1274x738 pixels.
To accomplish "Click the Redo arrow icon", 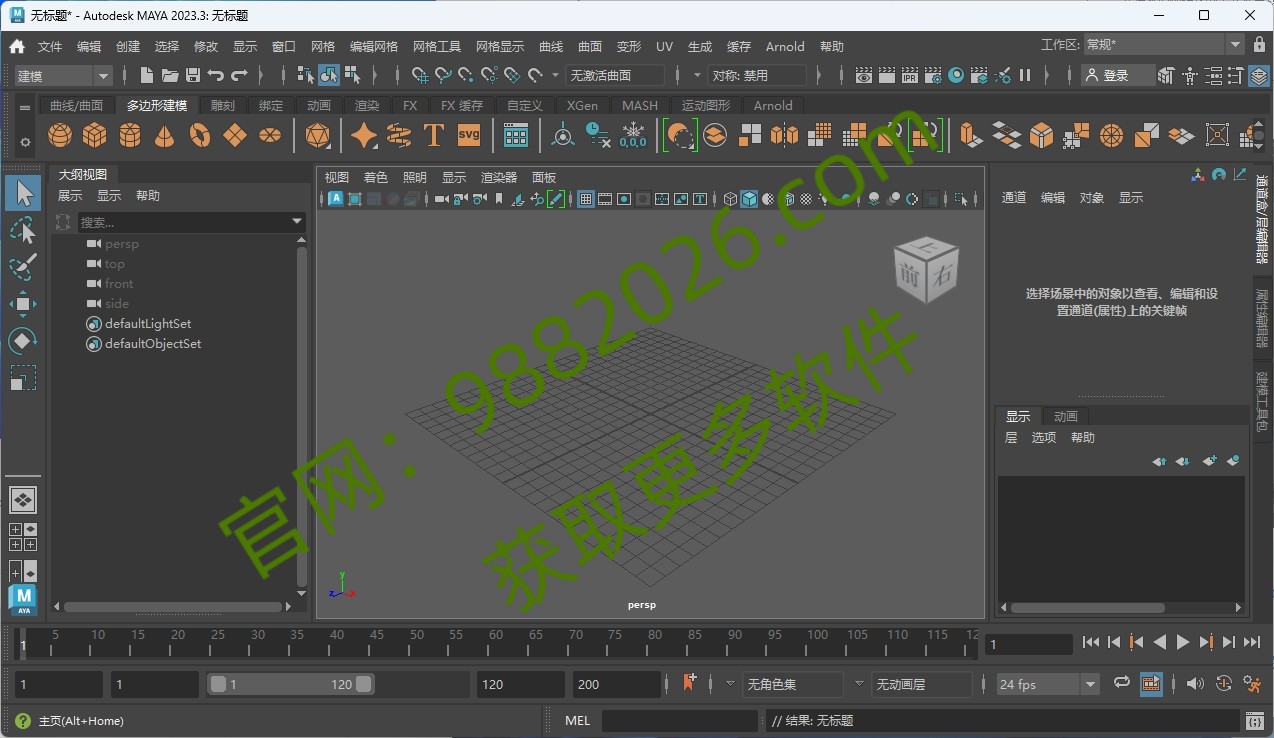I will 239,75.
